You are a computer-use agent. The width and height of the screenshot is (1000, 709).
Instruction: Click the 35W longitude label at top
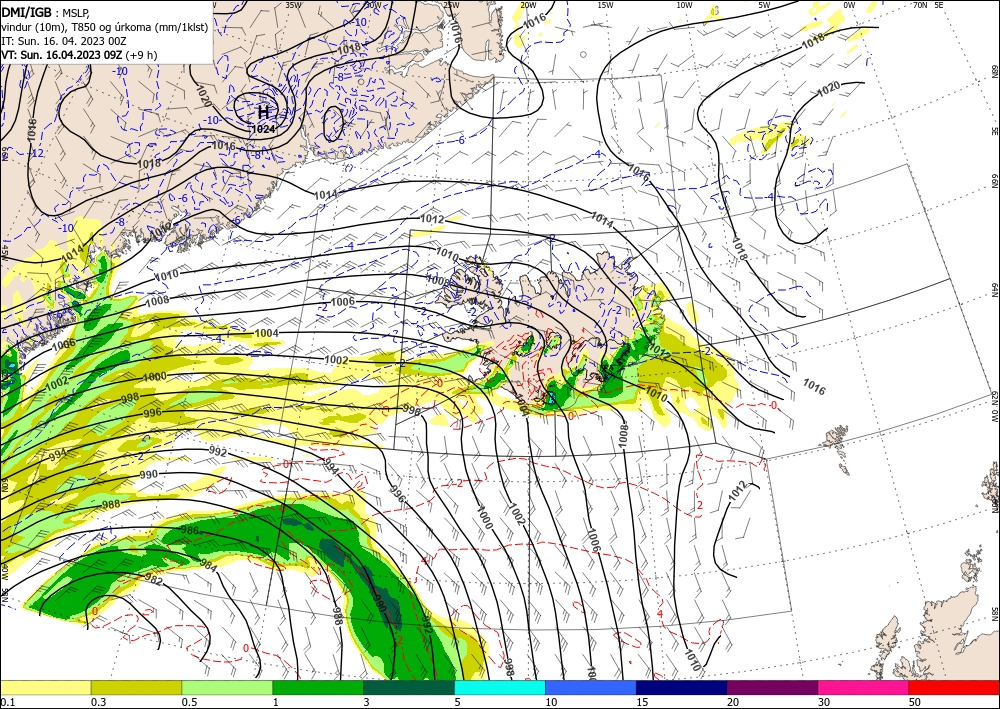(293, 5)
